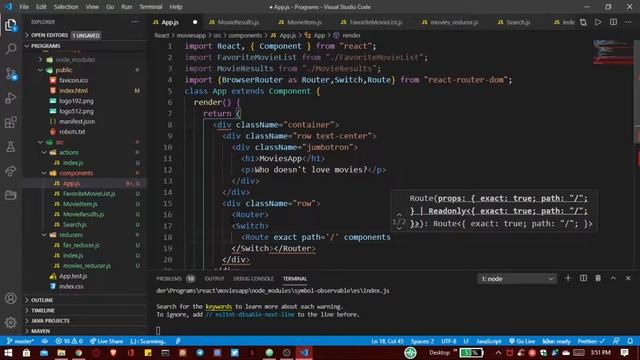Screen dimensions: 640x360
Task: Click master branch indicator in status bar
Action: click(20, 341)
